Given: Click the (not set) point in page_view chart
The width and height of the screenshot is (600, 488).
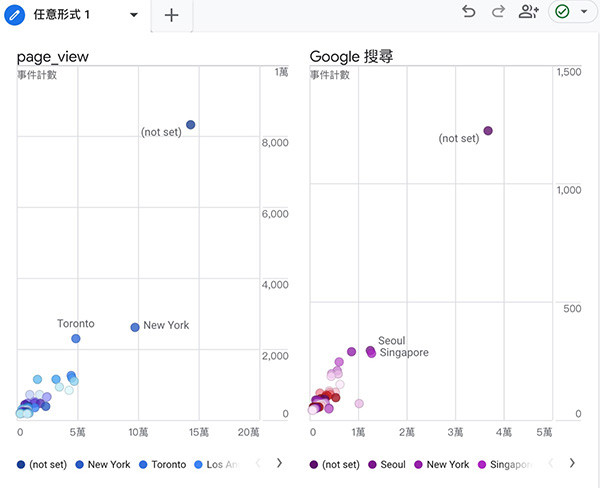Looking at the screenshot, I should click(191, 125).
